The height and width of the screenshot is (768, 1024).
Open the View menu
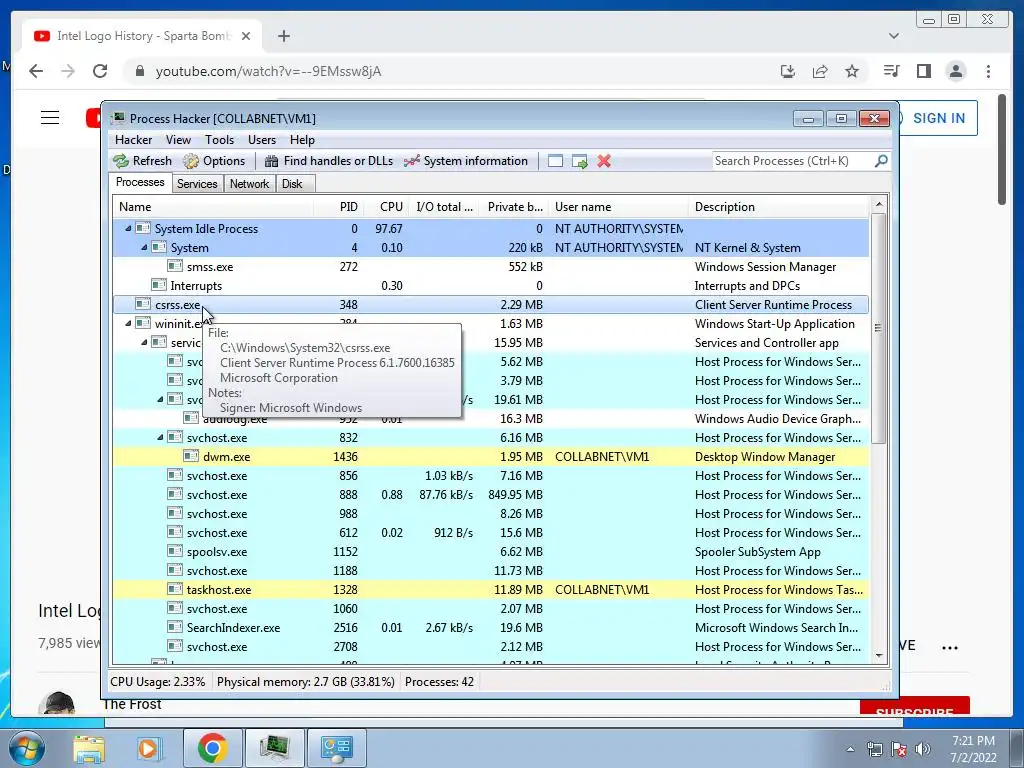[x=178, y=140]
